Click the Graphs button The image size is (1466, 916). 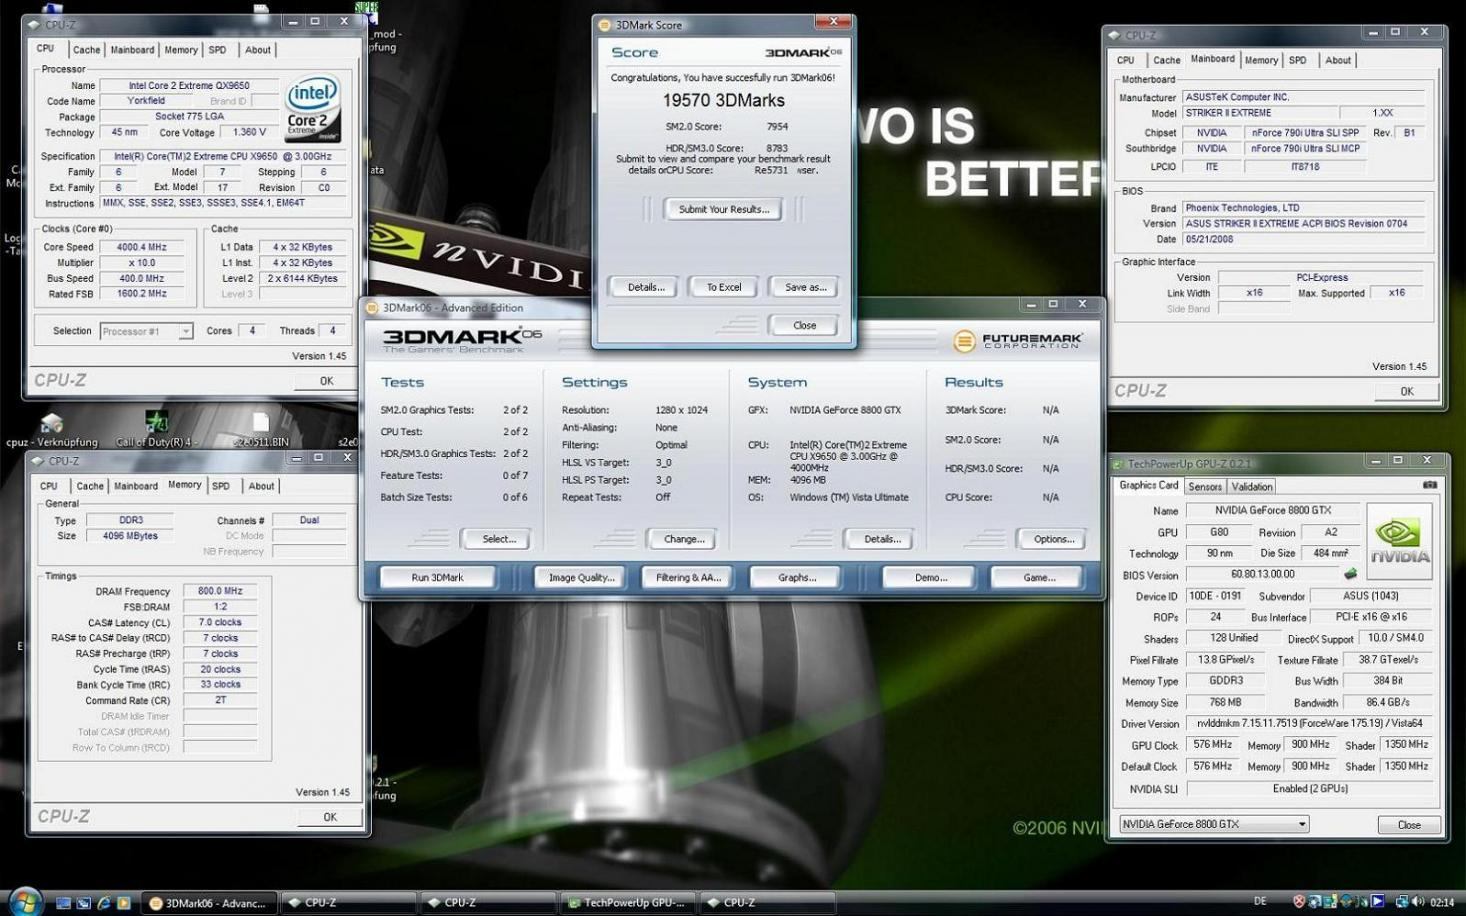coord(797,577)
